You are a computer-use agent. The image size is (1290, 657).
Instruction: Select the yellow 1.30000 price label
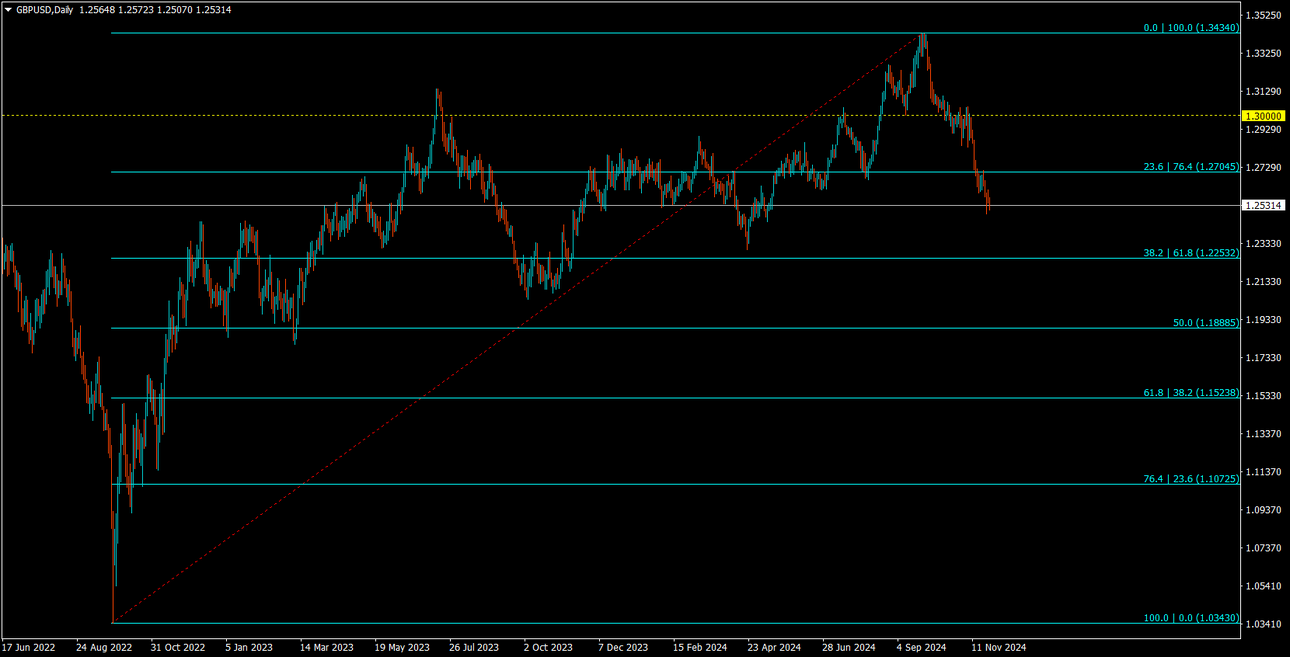pos(1263,116)
